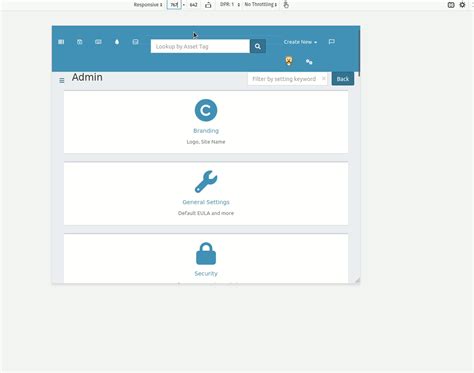Open the Components drive icon in navbar
Image resolution: width=474 pixels, height=373 pixels.
click(x=135, y=42)
